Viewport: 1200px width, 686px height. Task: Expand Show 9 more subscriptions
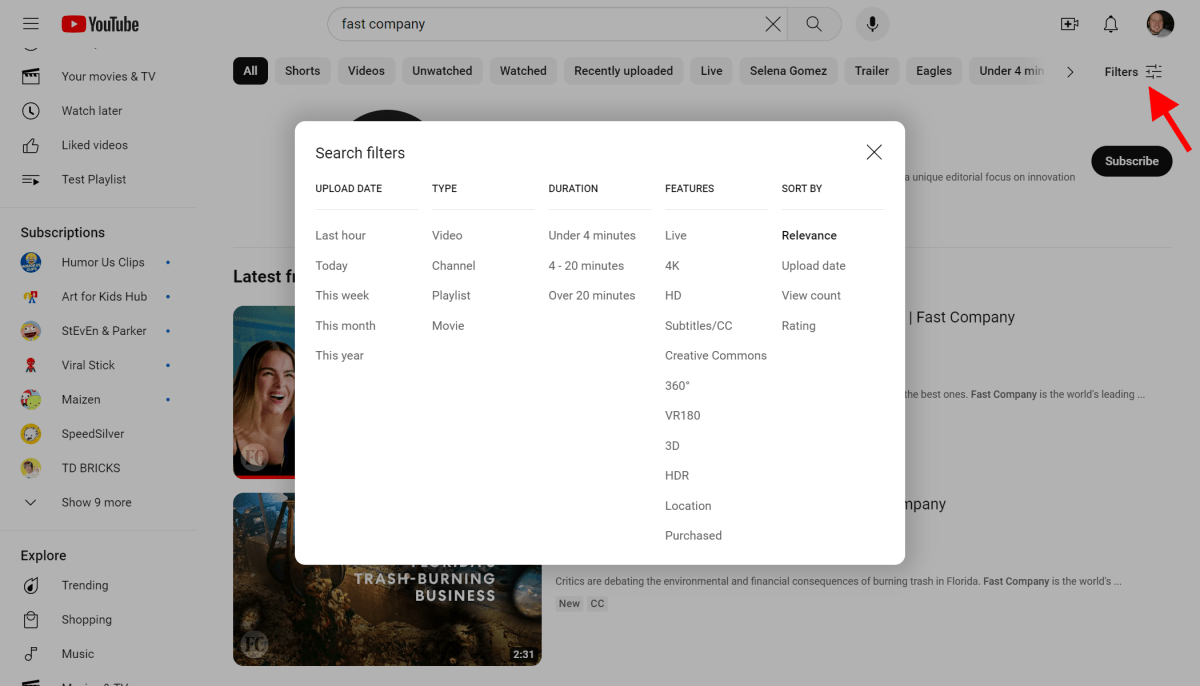[99, 502]
